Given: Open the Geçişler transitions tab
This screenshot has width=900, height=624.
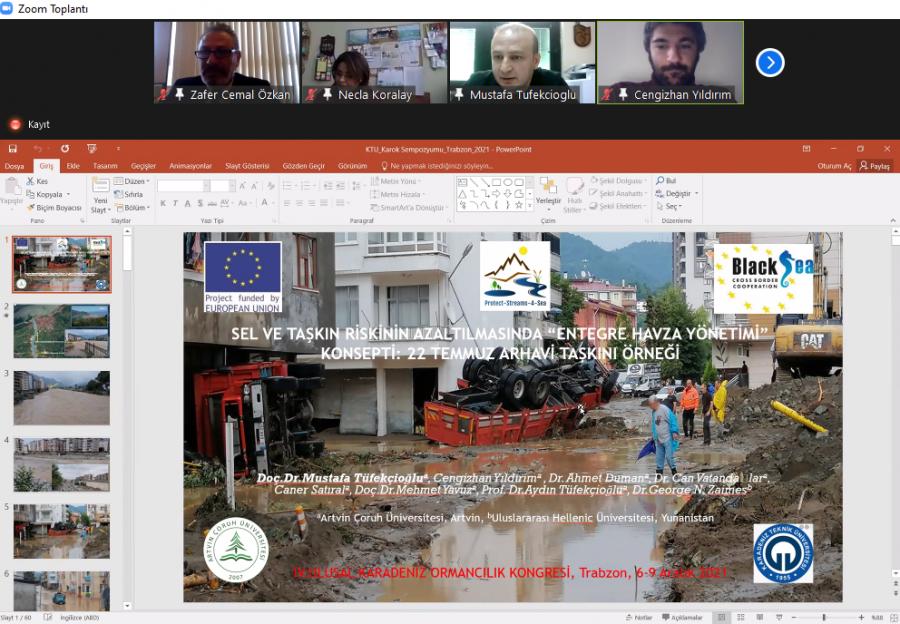Looking at the screenshot, I should [143, 166].
